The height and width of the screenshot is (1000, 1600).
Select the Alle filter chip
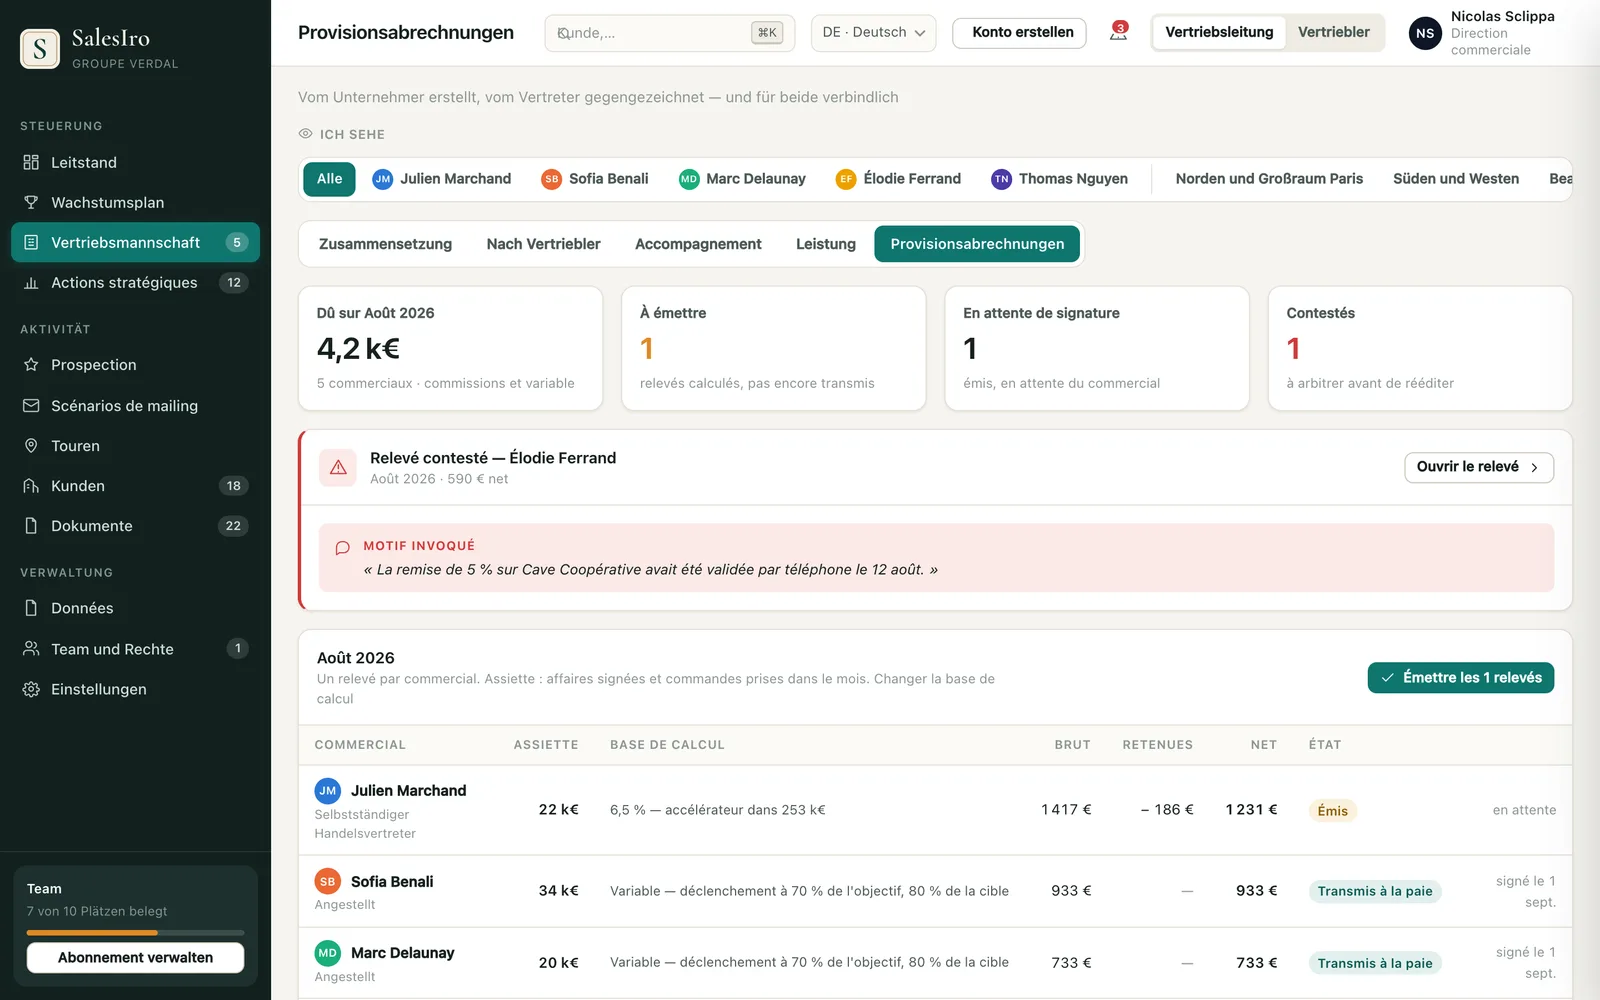[329, 179]
